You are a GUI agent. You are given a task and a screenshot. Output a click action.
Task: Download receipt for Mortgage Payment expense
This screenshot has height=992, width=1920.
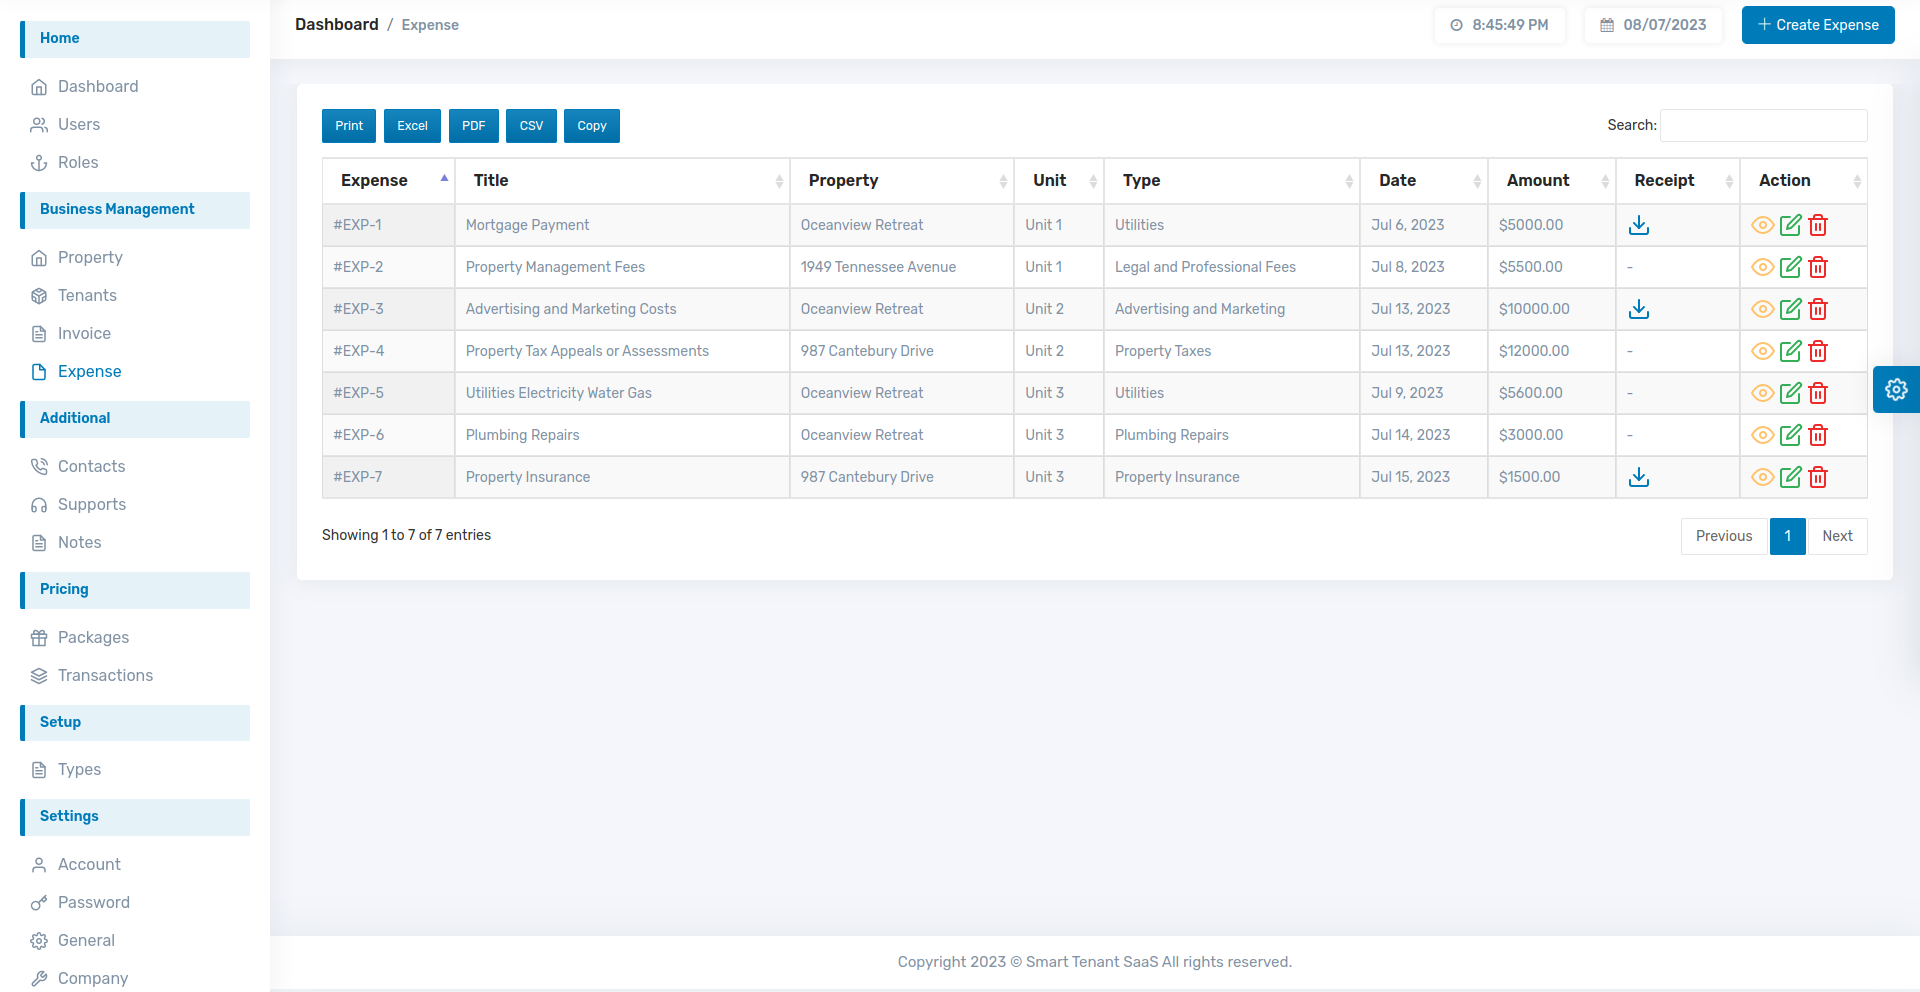[1638, 226]
